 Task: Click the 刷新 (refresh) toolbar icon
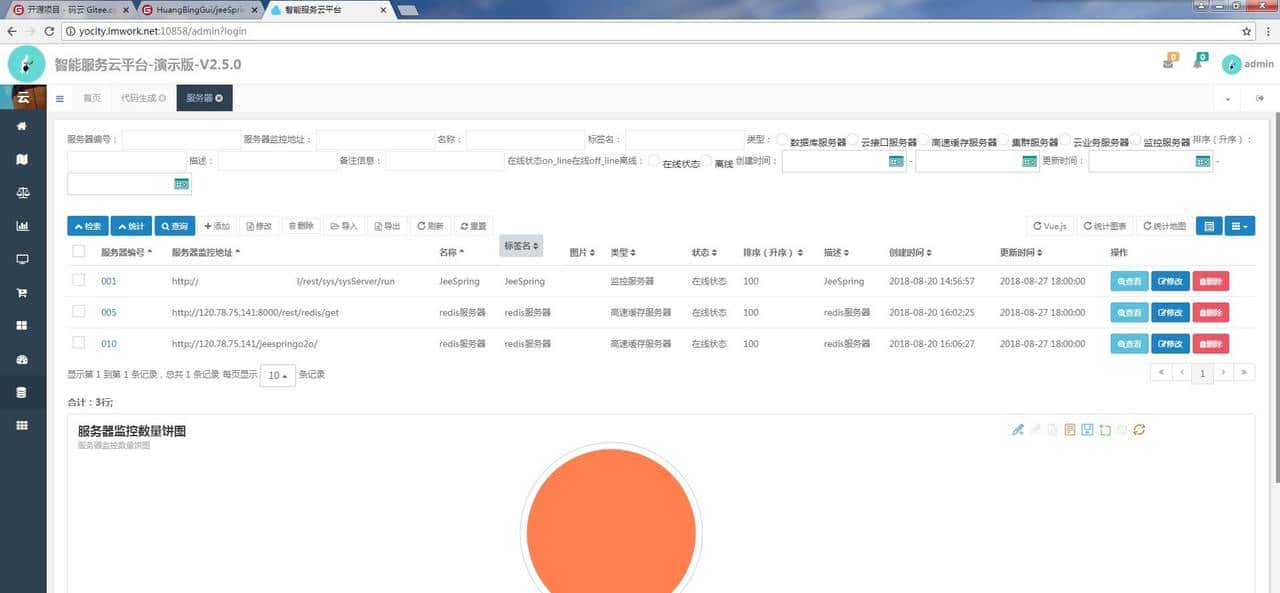point(430,226)
